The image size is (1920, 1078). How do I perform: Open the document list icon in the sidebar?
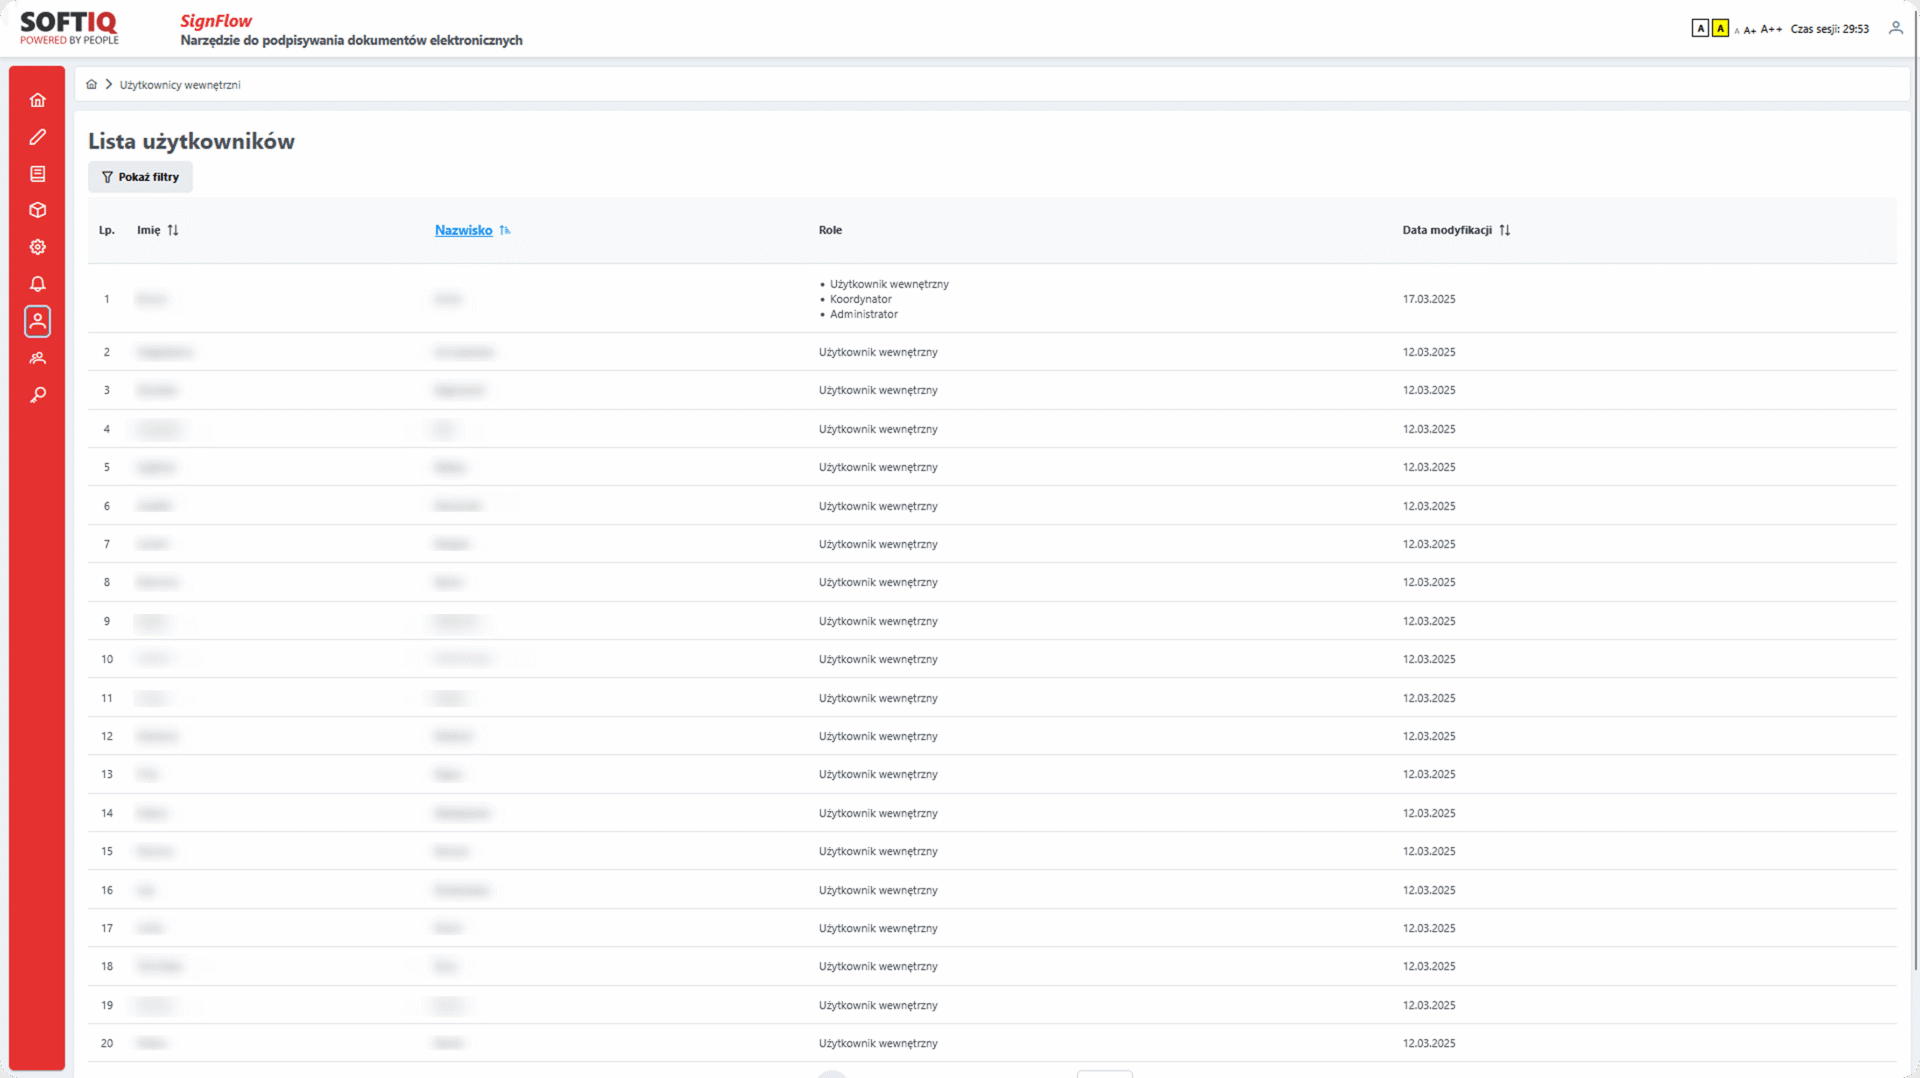click(38, 174)
